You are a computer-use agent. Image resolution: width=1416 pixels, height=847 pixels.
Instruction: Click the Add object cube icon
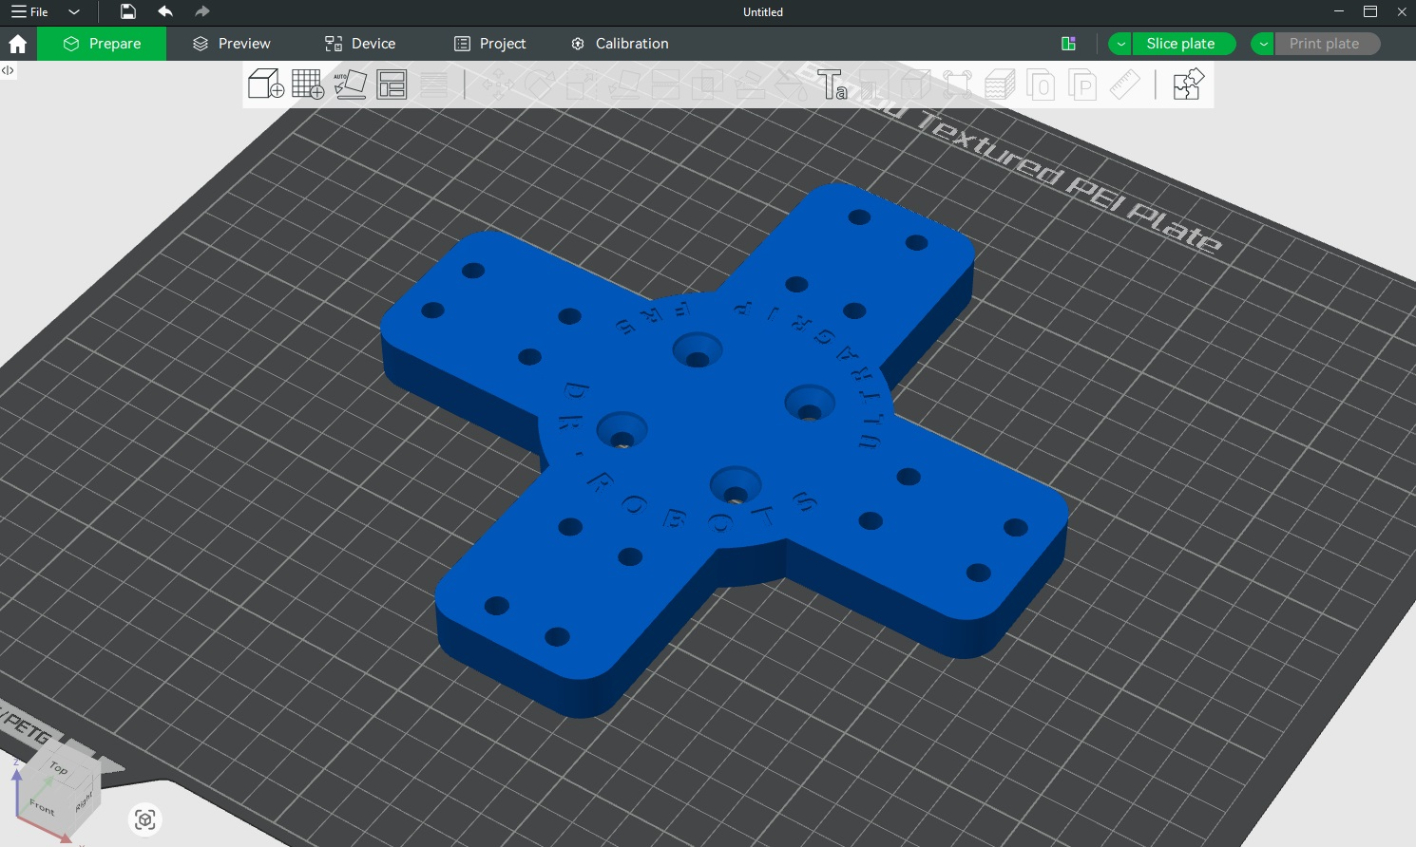click(265, 84)
